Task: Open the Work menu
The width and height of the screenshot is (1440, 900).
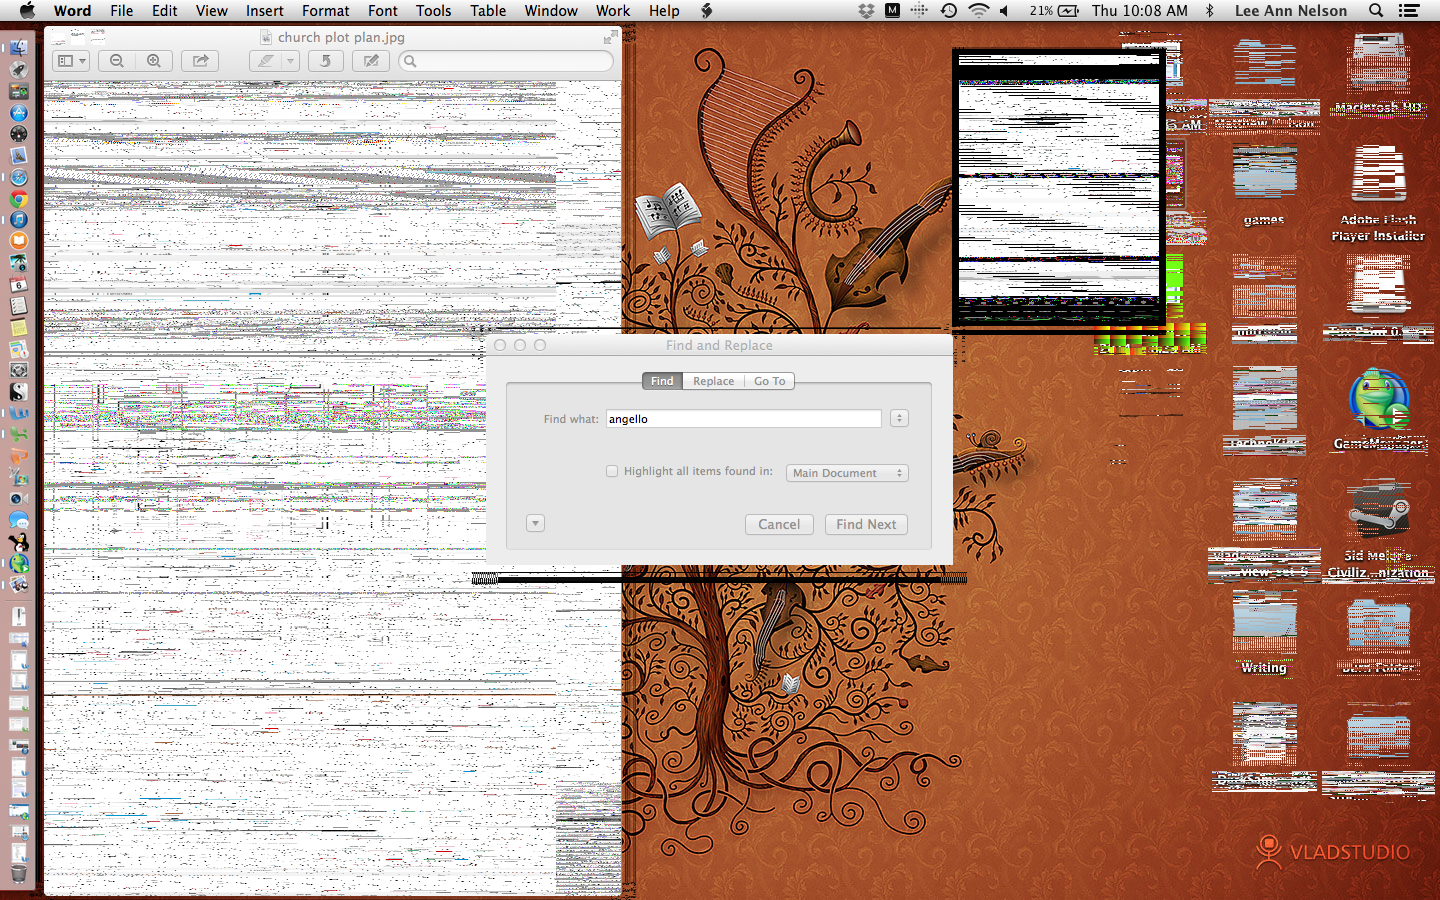Action: (x=612, y=10)
